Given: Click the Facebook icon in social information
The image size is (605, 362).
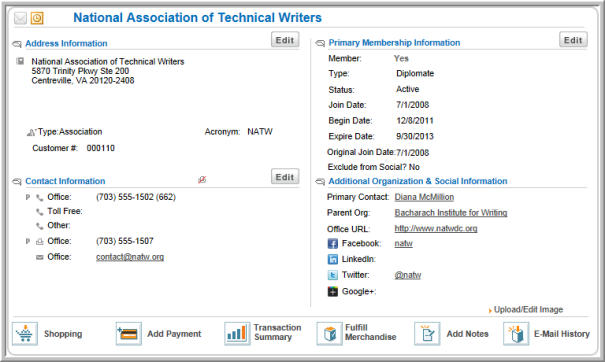Looking at the screenshot, I should 333,244.
